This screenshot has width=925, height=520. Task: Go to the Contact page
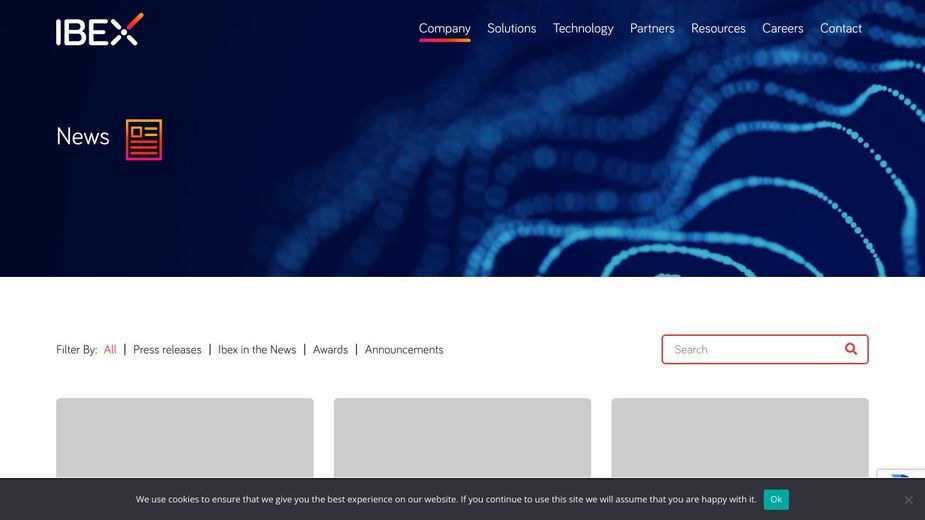tap(841, 28)
